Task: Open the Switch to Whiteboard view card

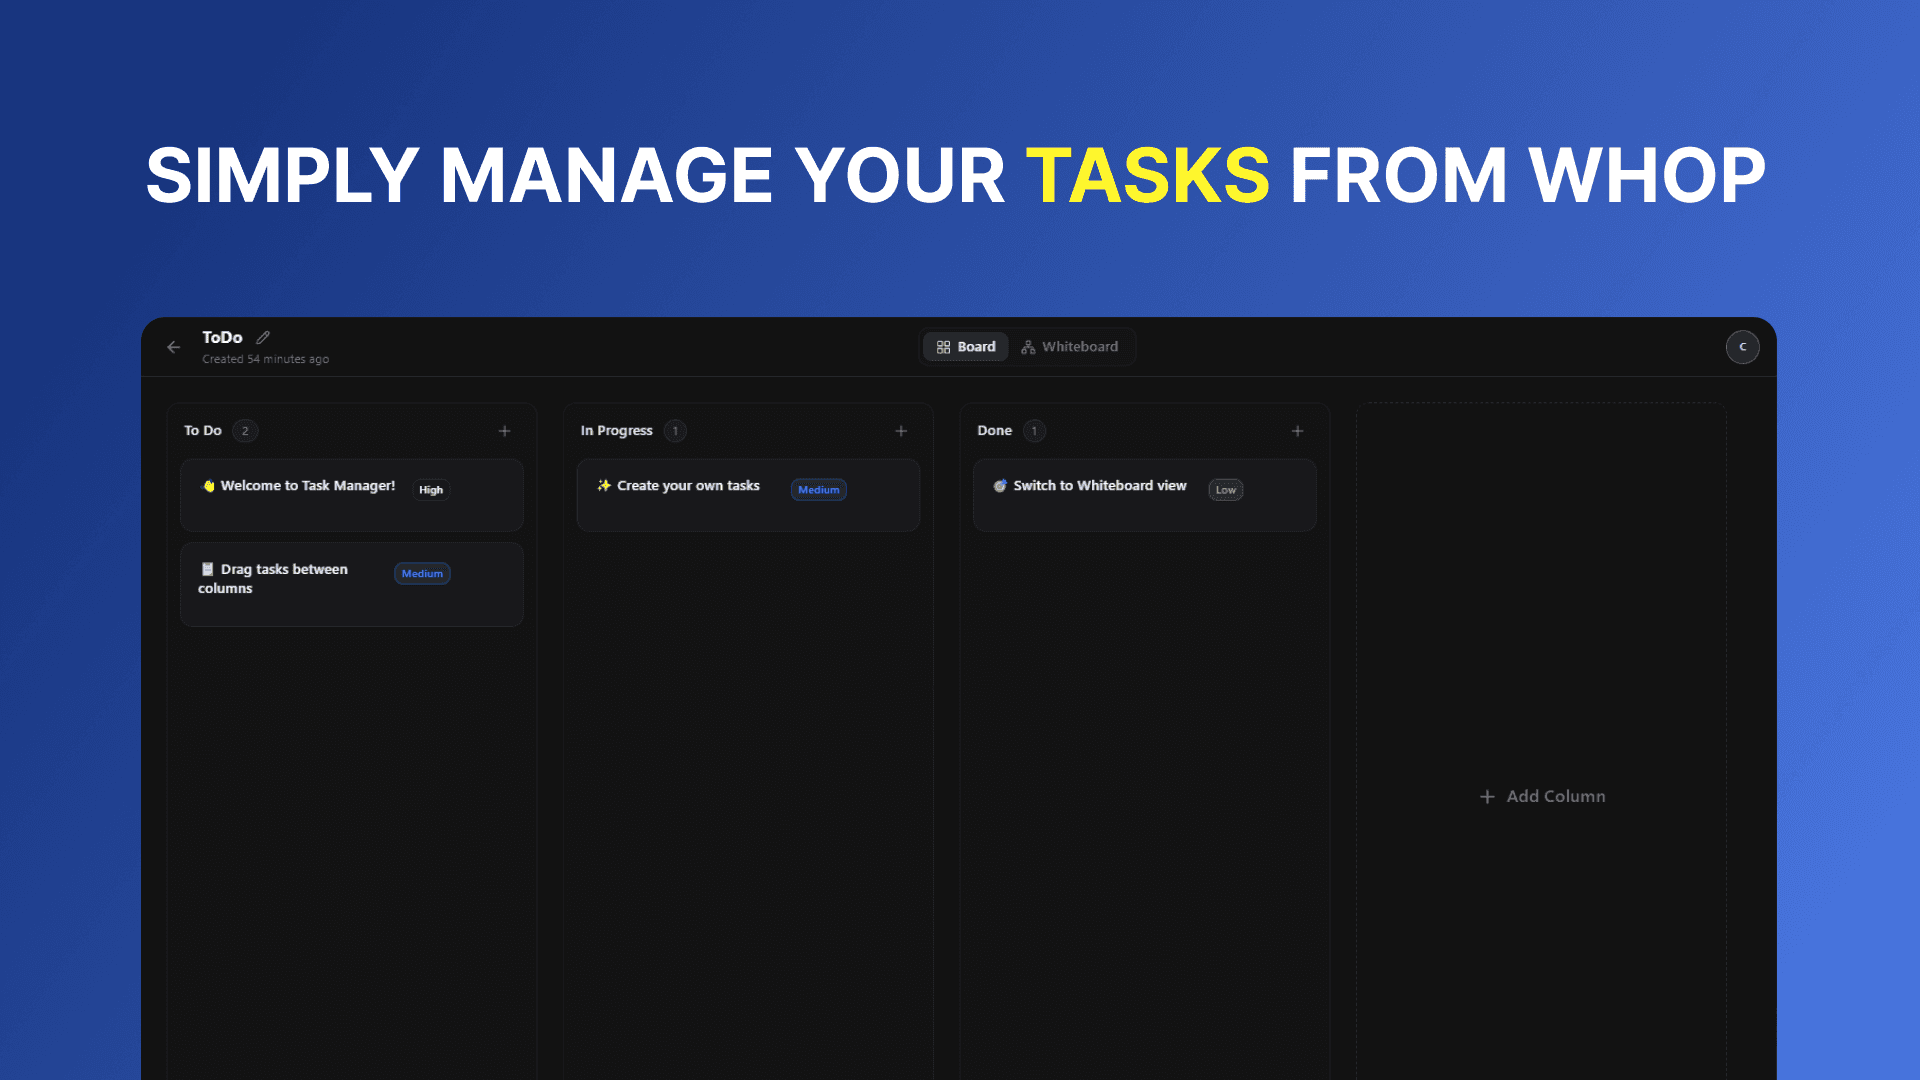Action: (x=1099, y=486)
